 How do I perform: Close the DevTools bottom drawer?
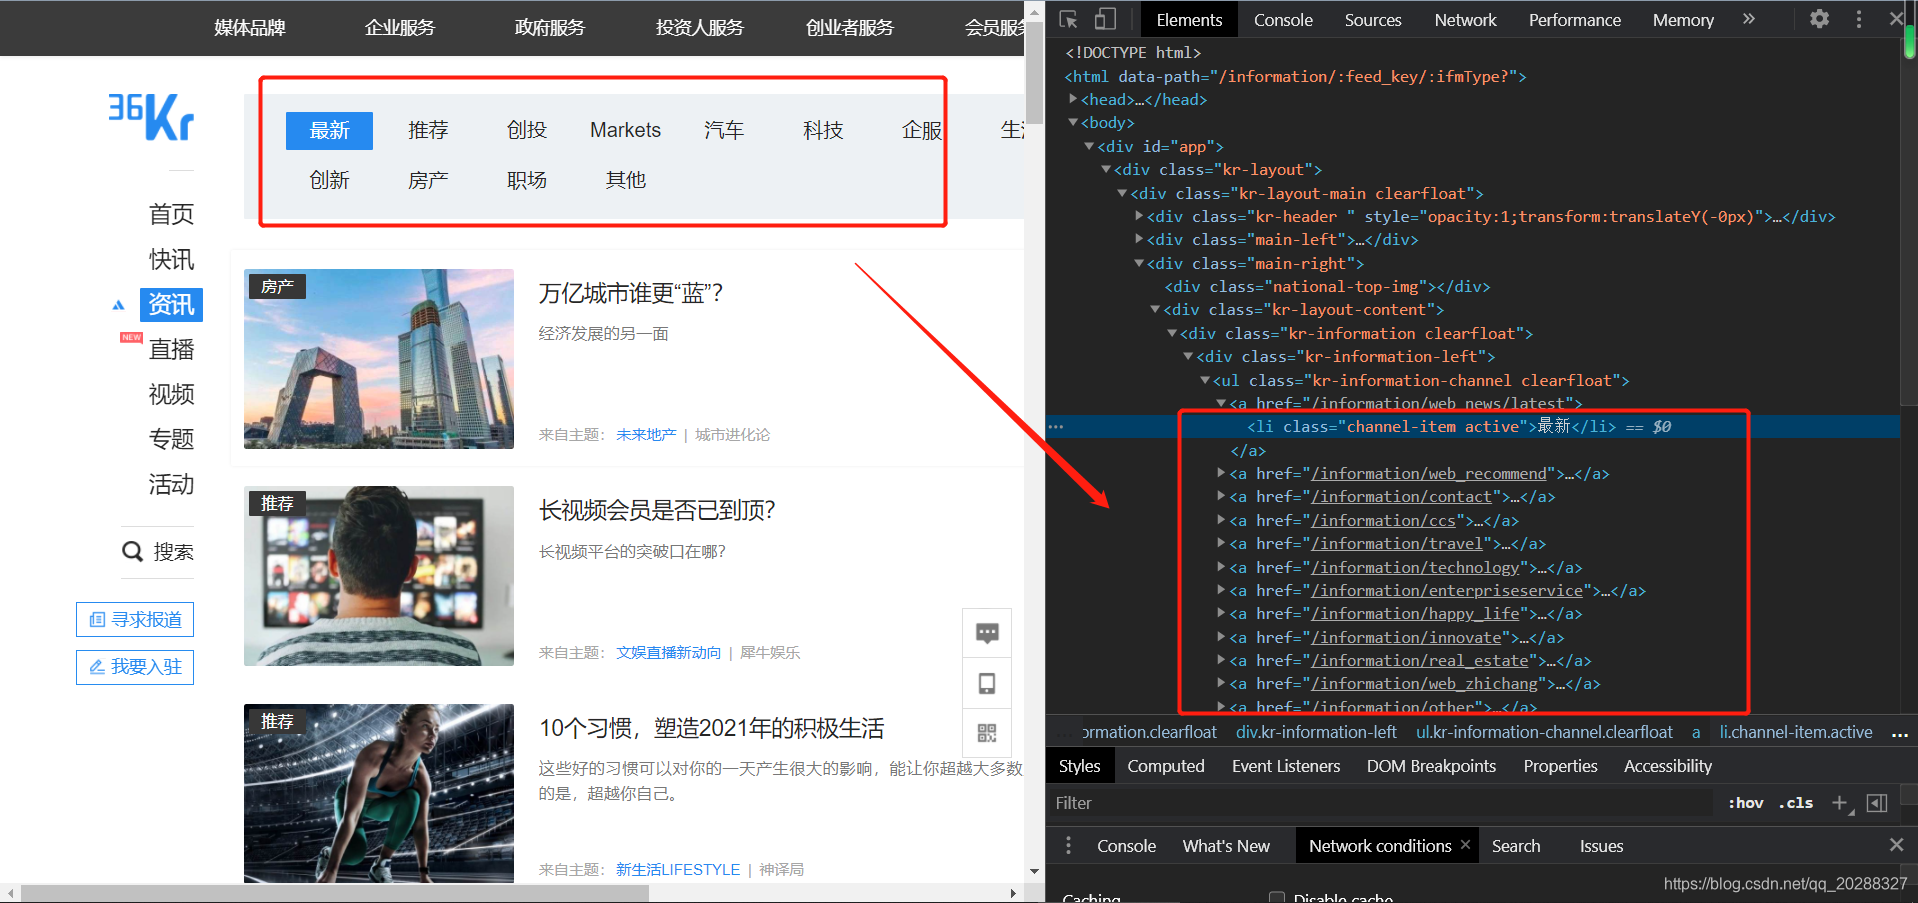(1896, 845)
